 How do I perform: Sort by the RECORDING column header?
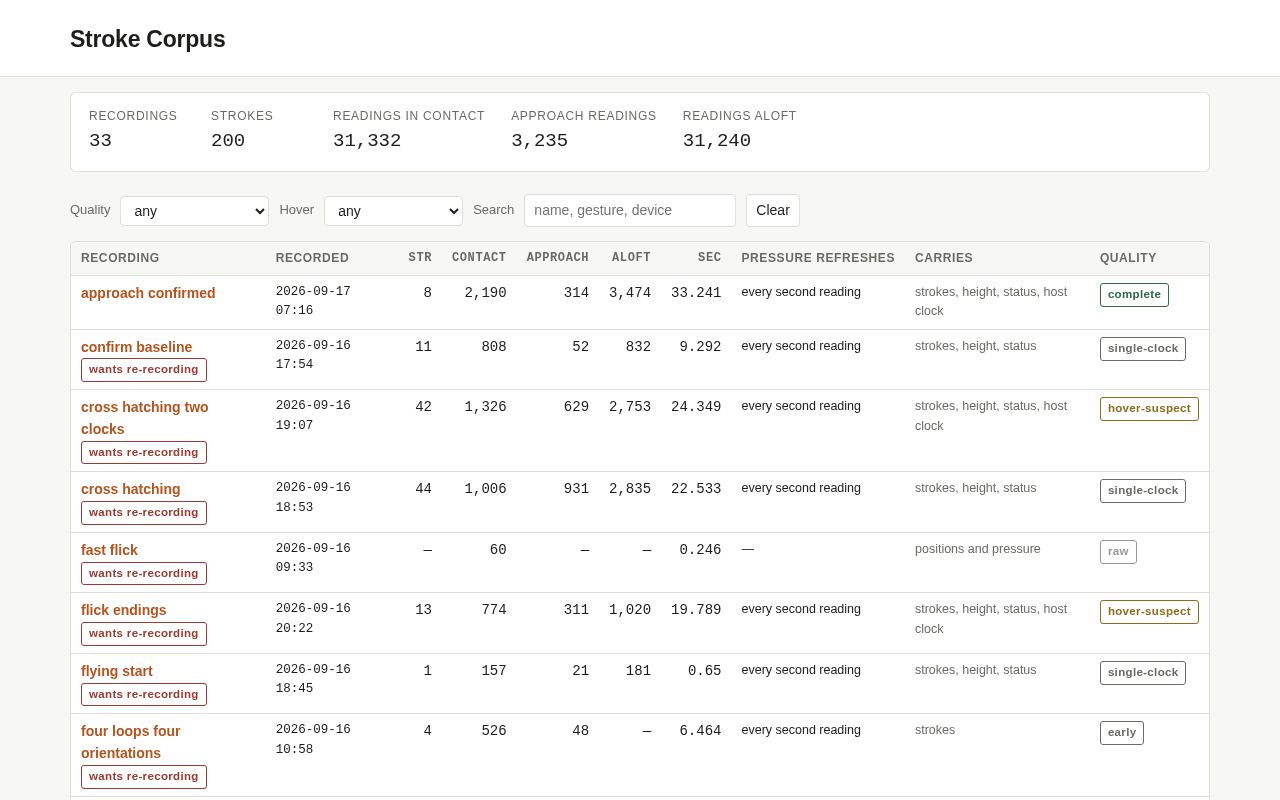click(x=120, y=258)
